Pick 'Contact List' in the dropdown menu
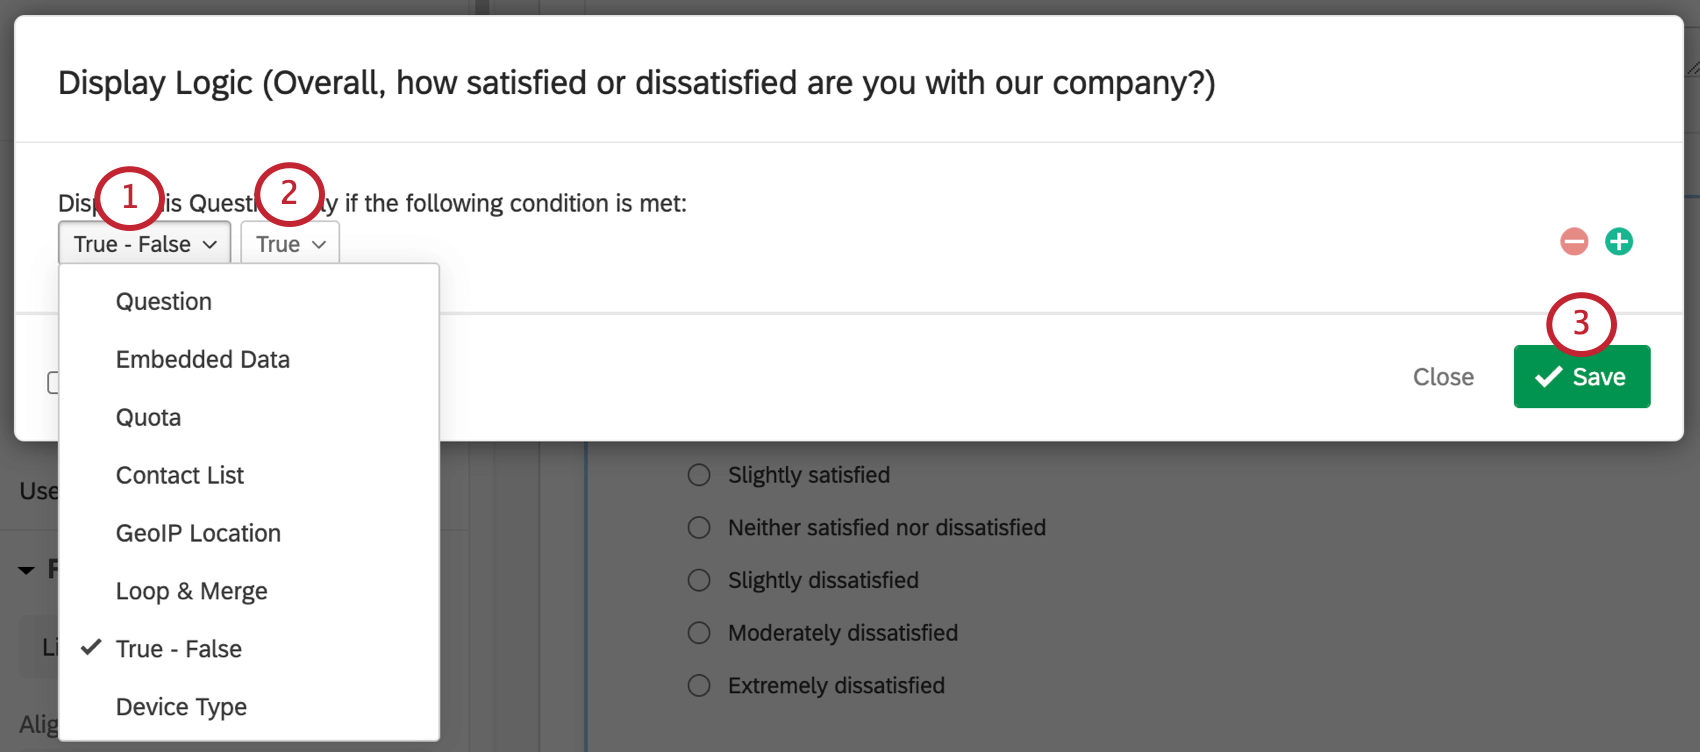Image resolution: width=1700 pixels, height=752 pixels. pyautogui.click(x=179, y=475)
